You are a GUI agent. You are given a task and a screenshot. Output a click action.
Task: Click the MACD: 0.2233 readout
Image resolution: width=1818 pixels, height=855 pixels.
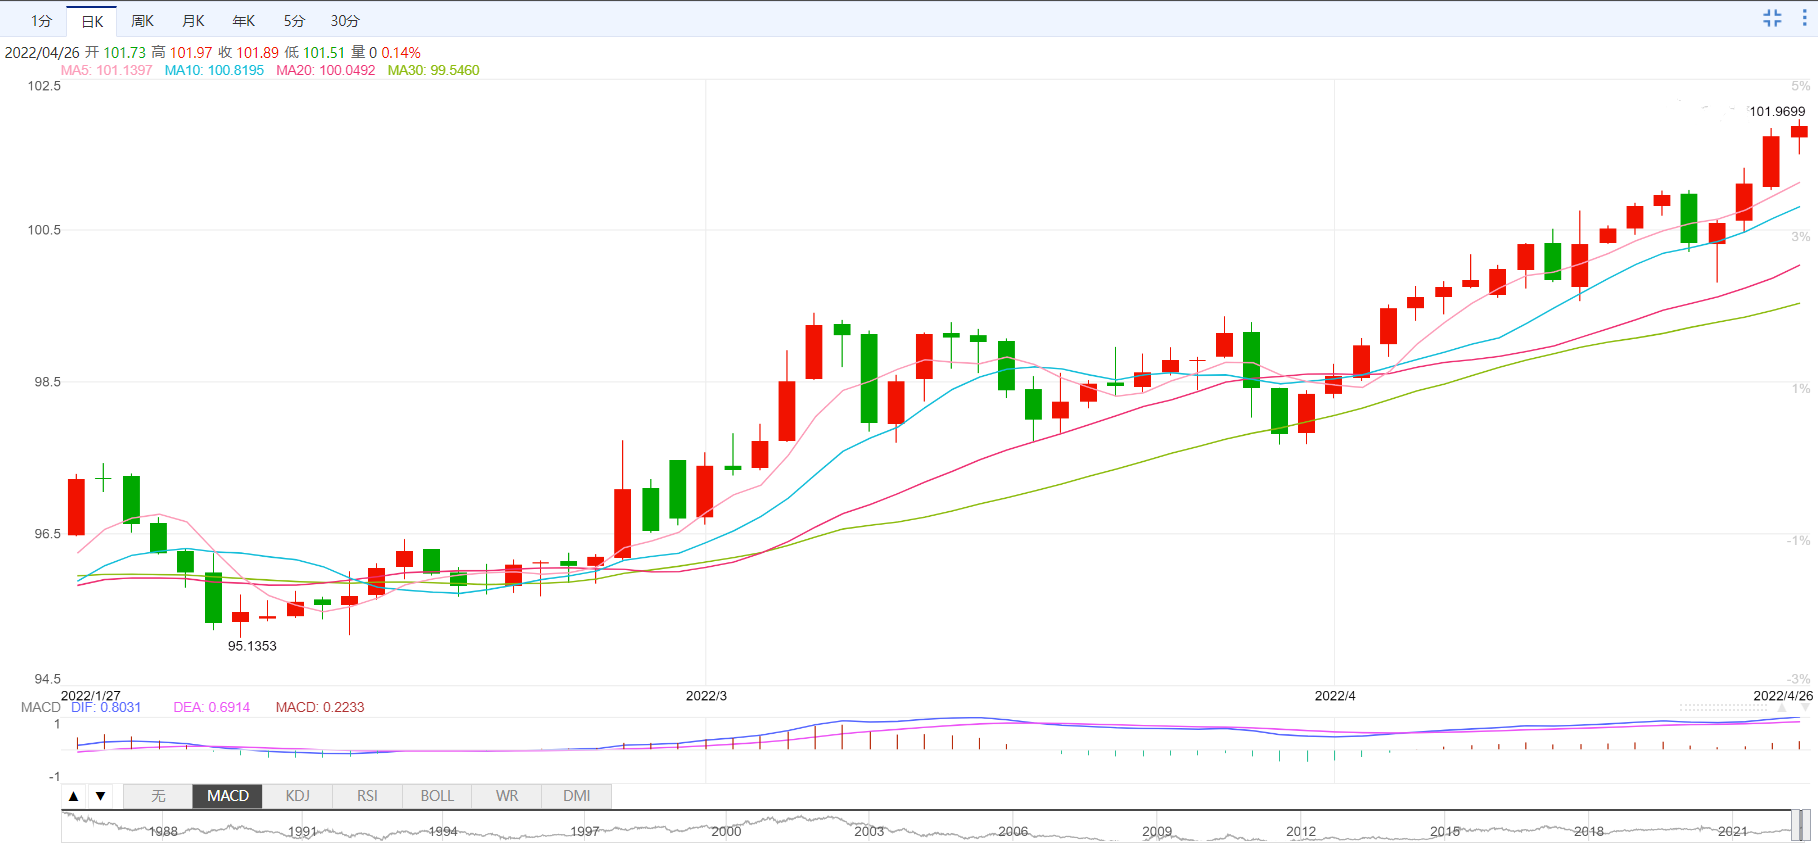320,707
